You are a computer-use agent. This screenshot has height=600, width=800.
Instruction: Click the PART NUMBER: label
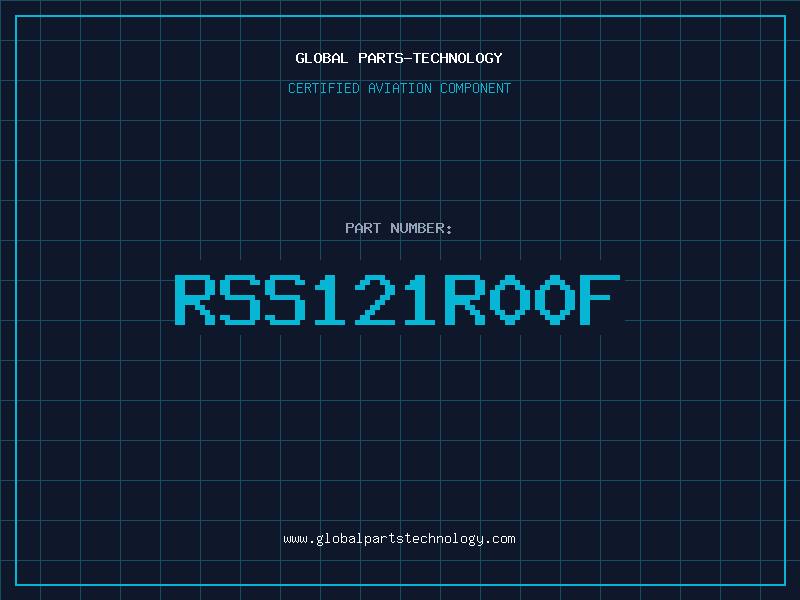click(399, 228)
